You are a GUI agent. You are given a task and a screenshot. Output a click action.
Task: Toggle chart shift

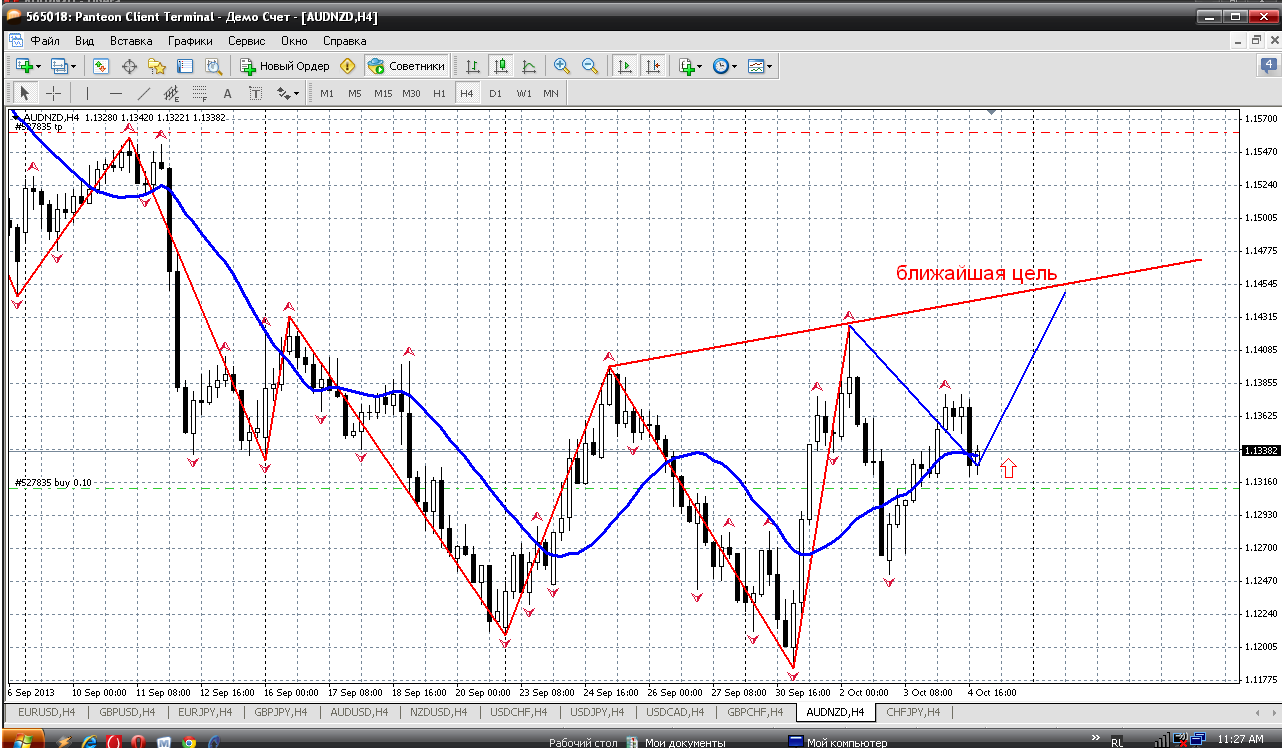tap(653, 66)
